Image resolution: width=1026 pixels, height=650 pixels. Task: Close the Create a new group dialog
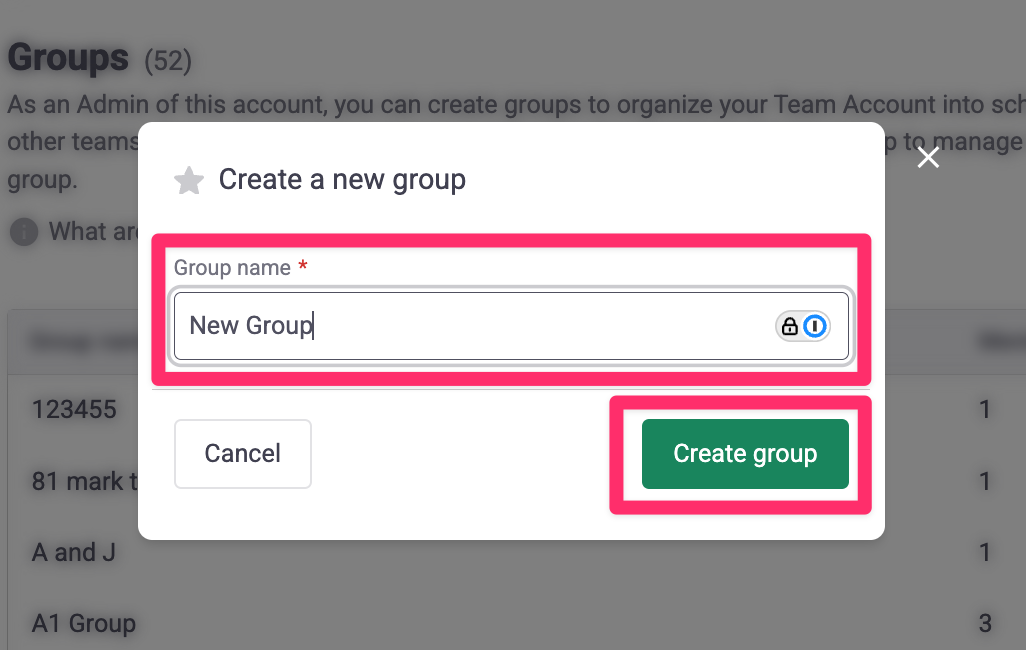coord(928,158)
